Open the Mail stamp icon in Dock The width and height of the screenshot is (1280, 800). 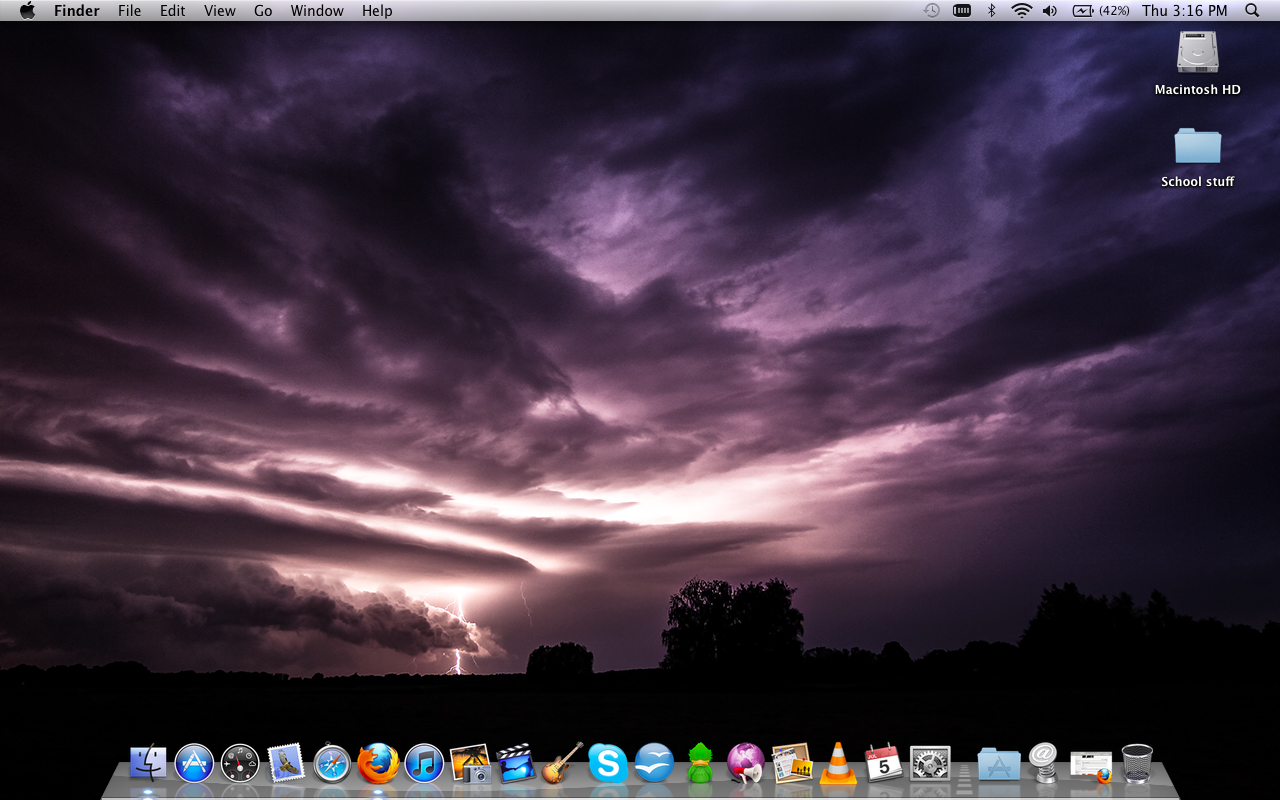(286, 763)
